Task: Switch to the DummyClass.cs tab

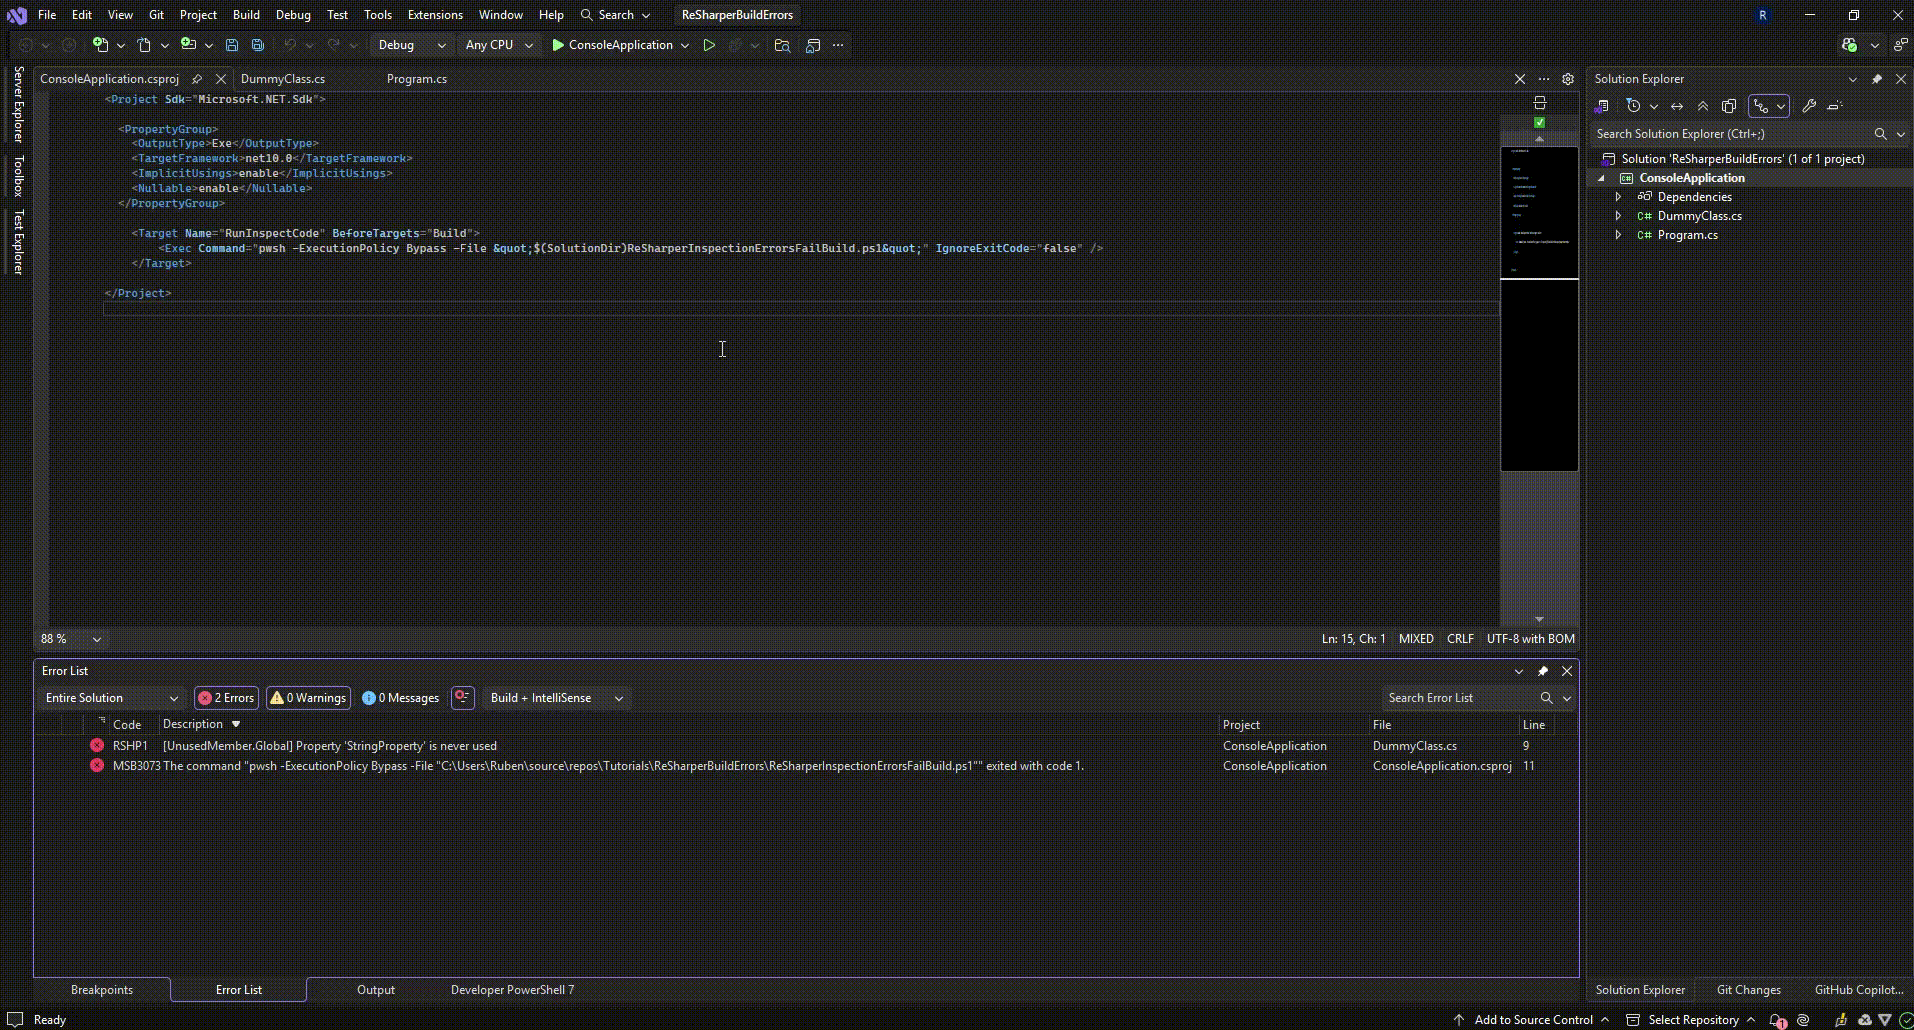Action: (283, 79)
